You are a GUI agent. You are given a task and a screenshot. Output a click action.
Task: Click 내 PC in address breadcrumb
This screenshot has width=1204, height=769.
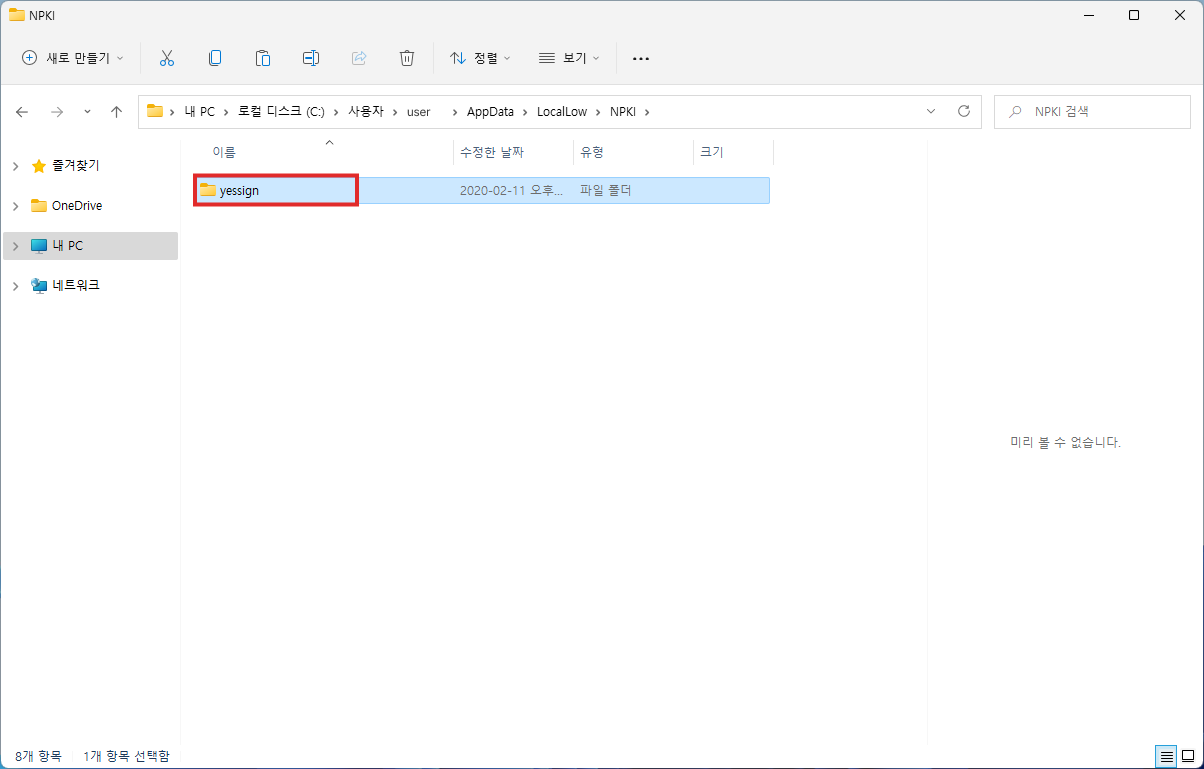pos(200,112)
